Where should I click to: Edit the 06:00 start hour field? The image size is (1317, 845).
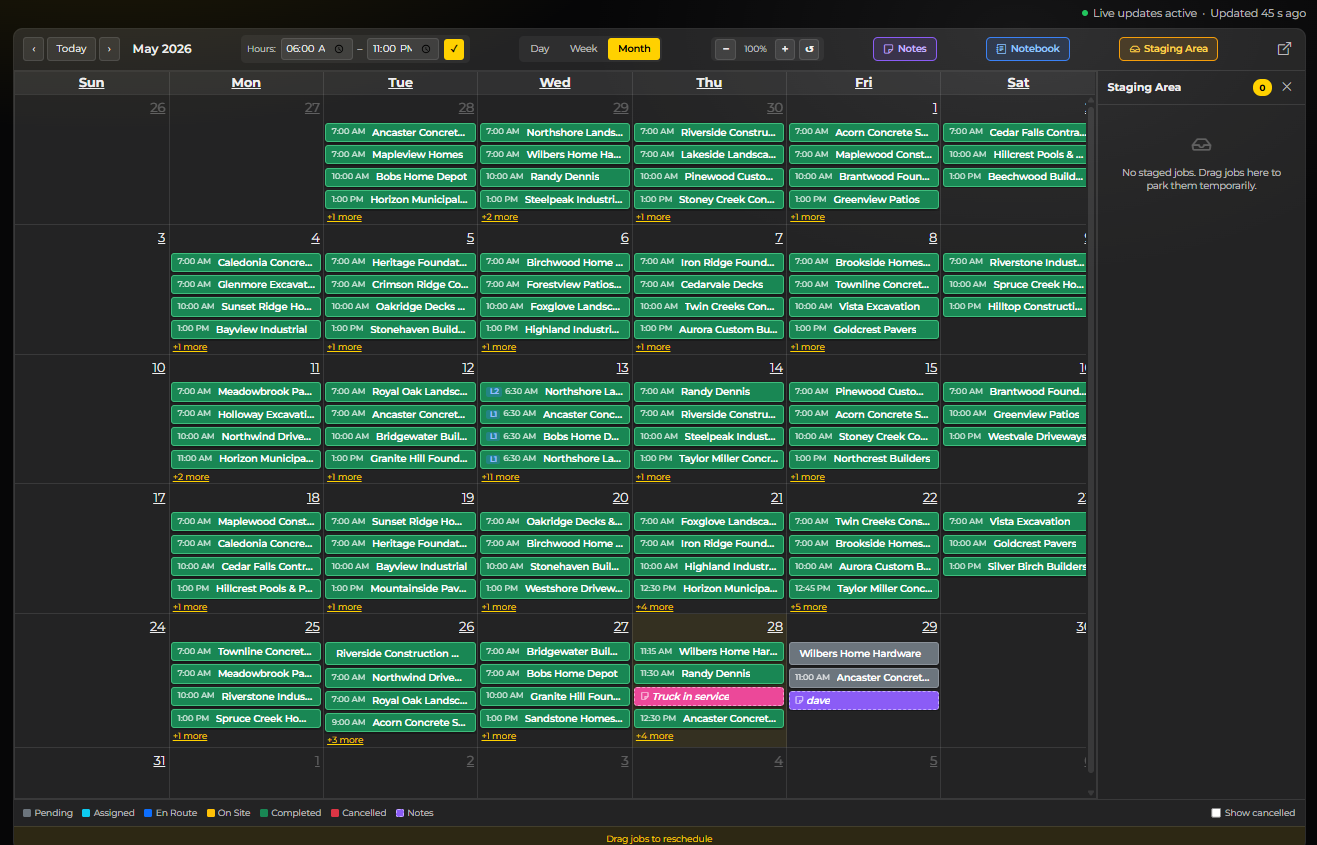316,49
